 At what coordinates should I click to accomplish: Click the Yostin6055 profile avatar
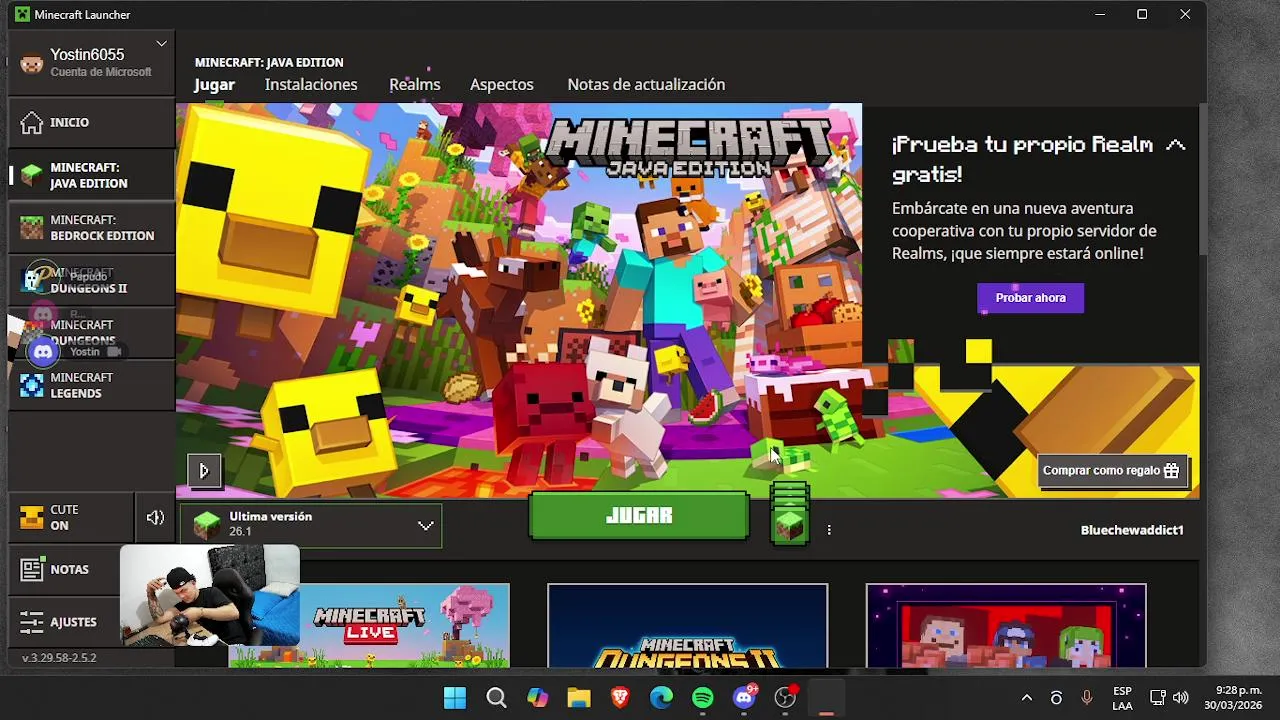point(32,62)
